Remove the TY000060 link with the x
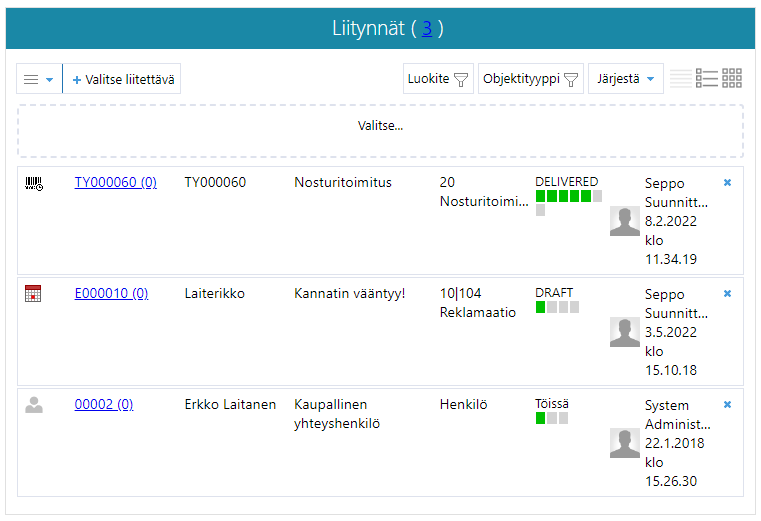761x521 pixels. click(727, 182)
